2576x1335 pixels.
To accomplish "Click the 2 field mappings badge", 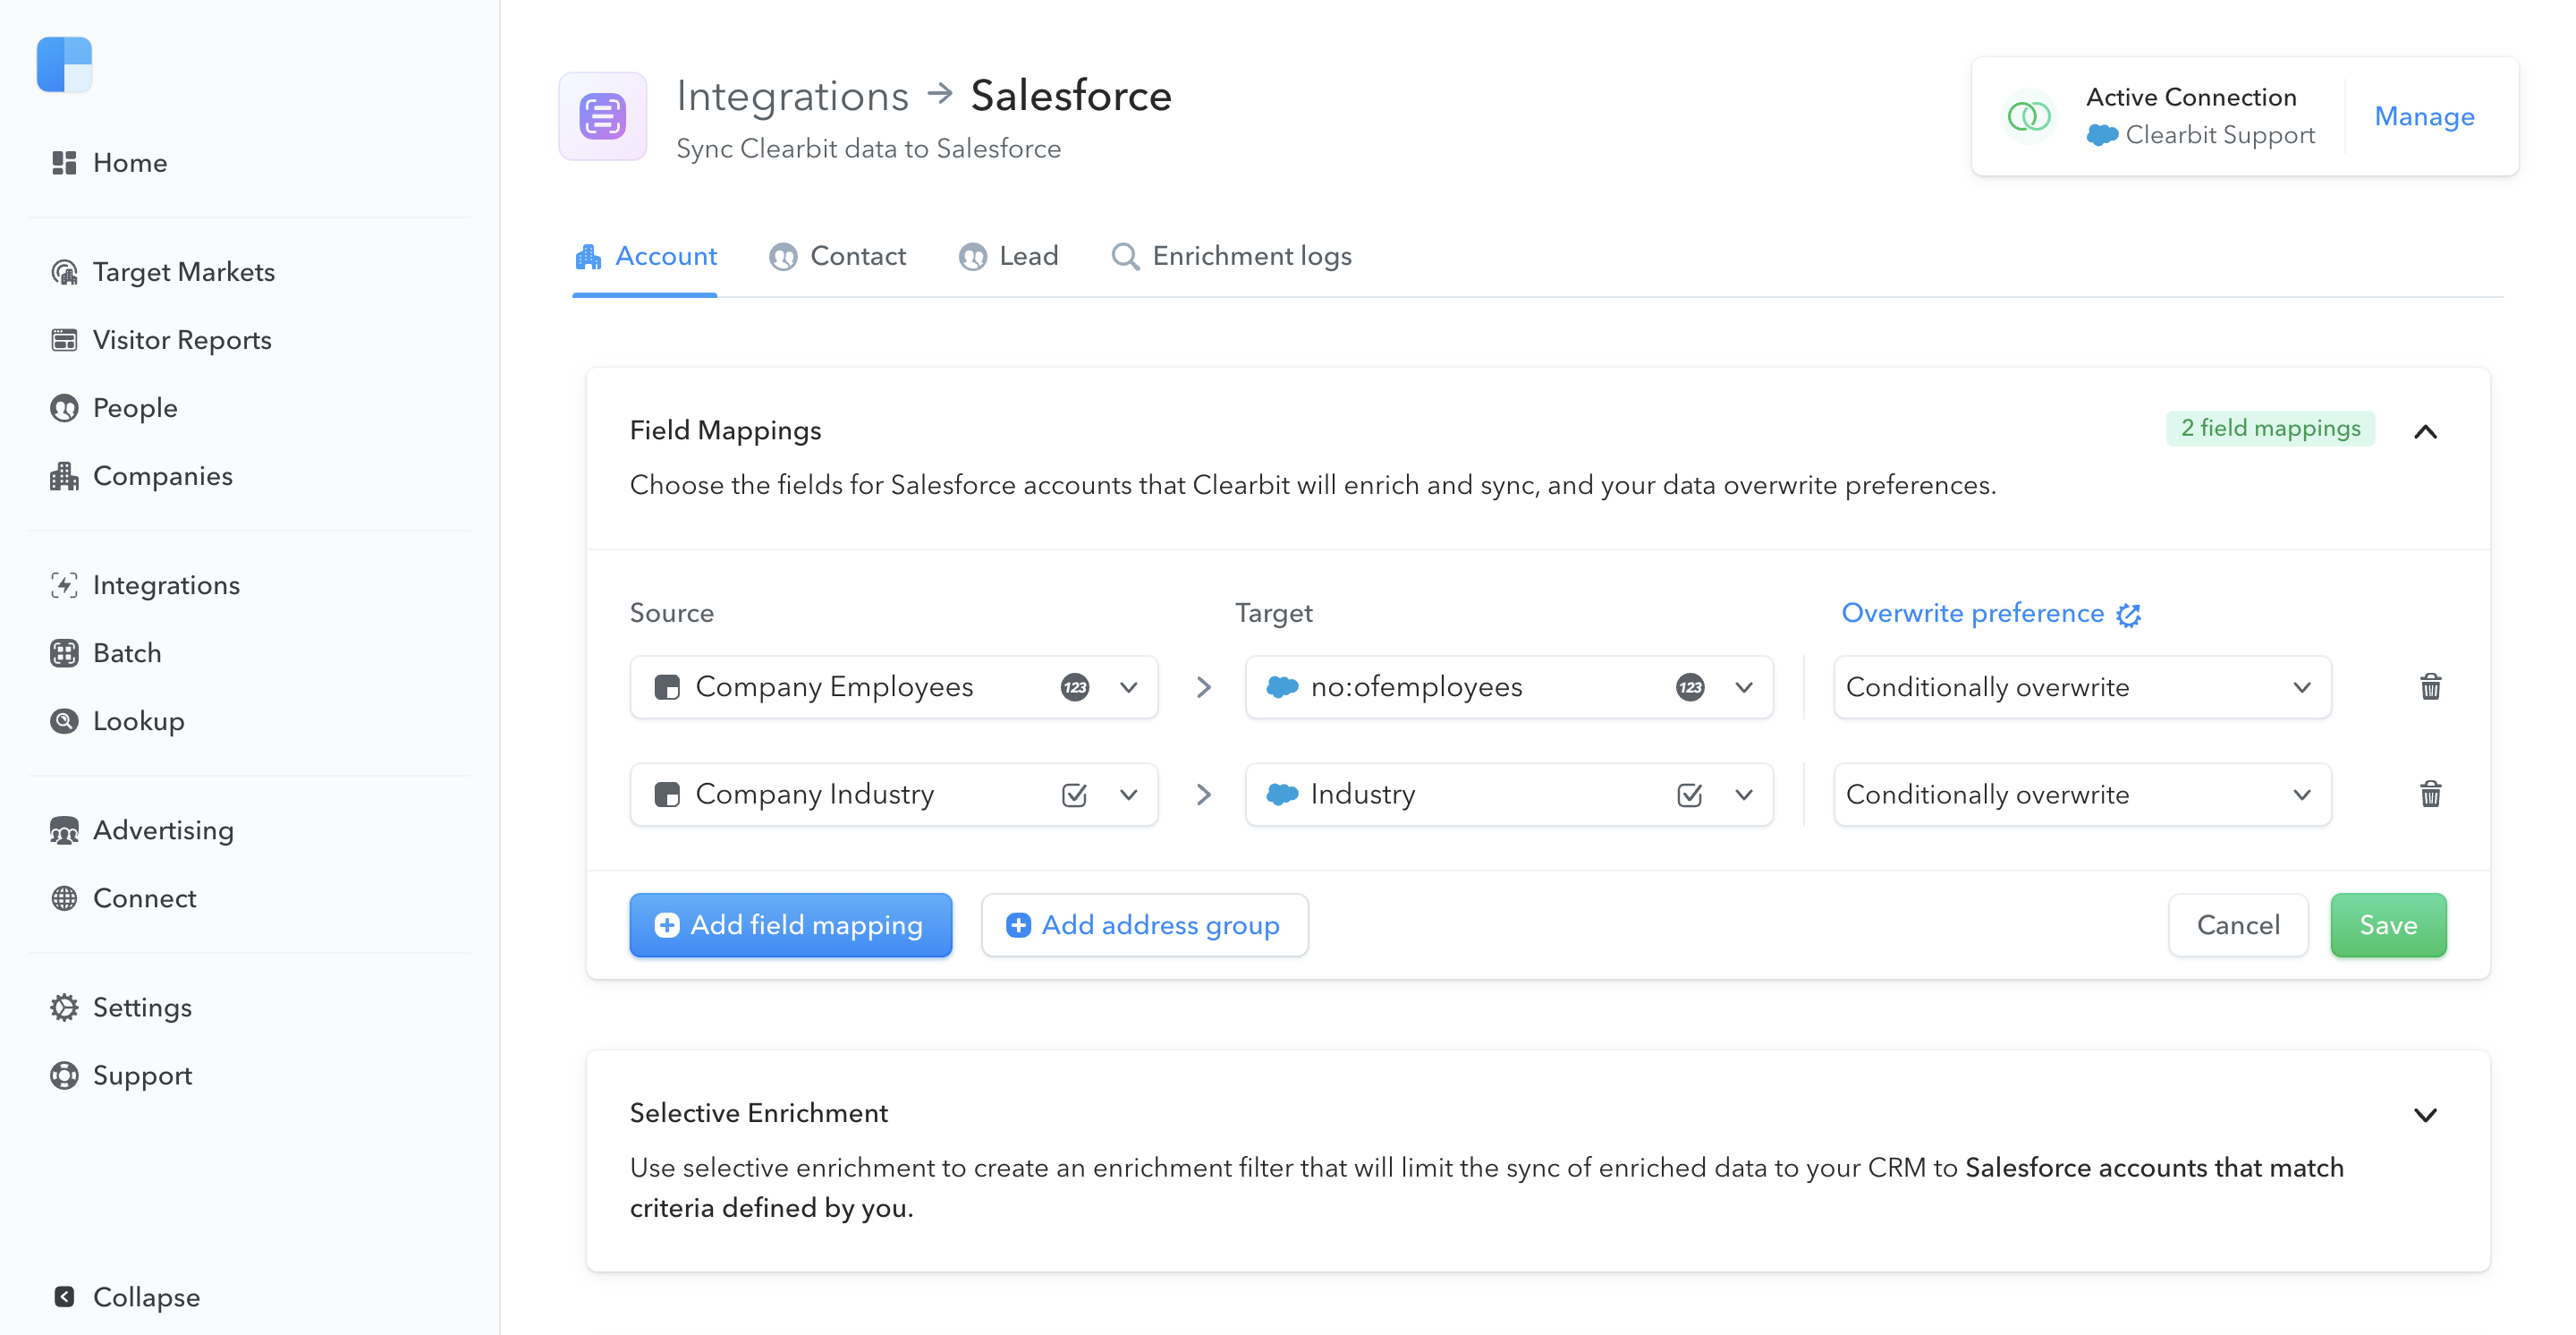I will pyautogui.click(x=2270, y=428).
